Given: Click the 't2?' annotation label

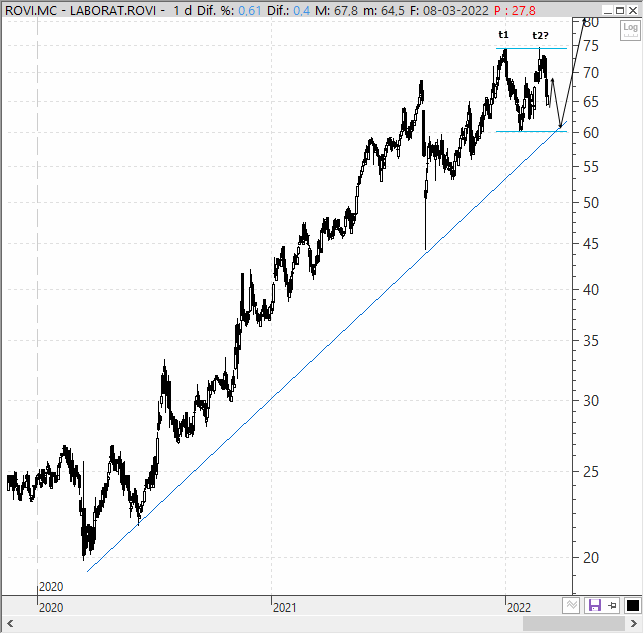Looking at the screenshot, I should (x=540, y=36).
